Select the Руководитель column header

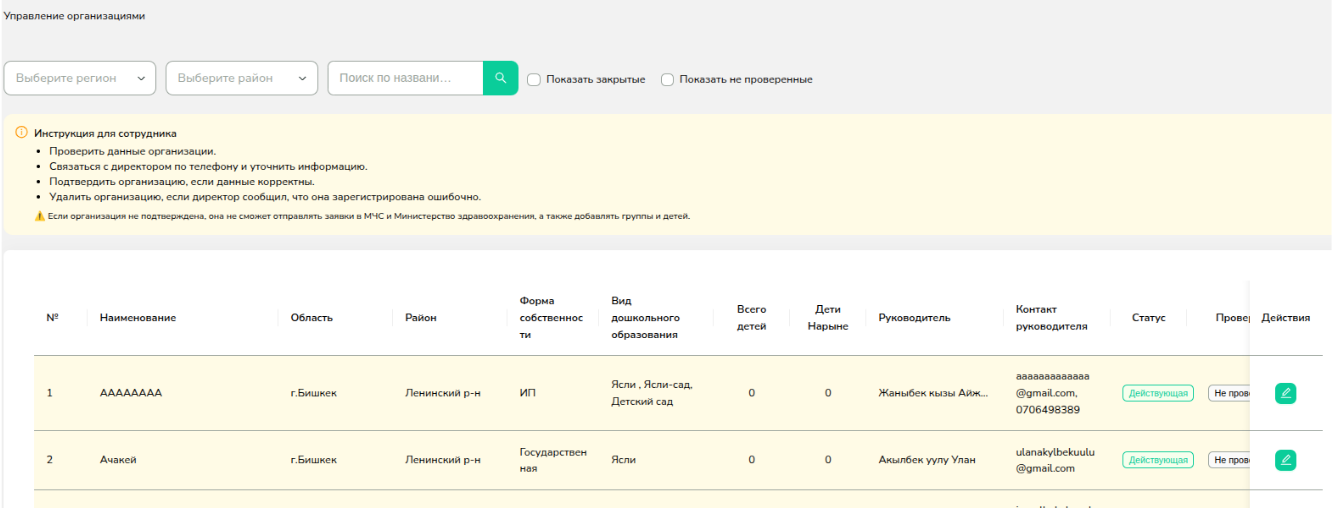click(914, 318)
